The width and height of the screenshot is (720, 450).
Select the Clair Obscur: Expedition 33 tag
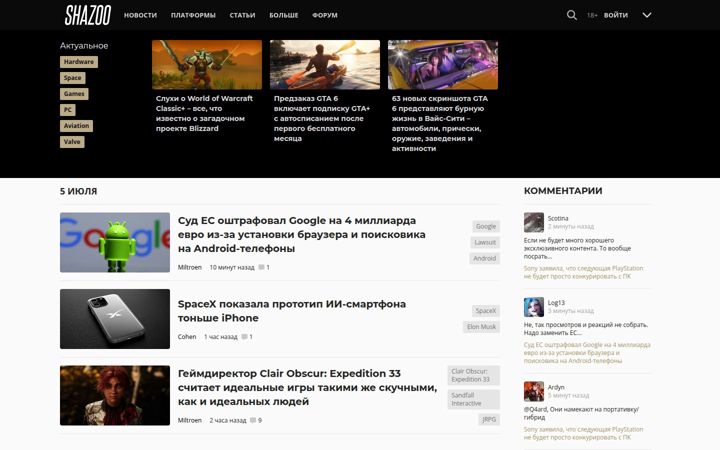[473, 375]
